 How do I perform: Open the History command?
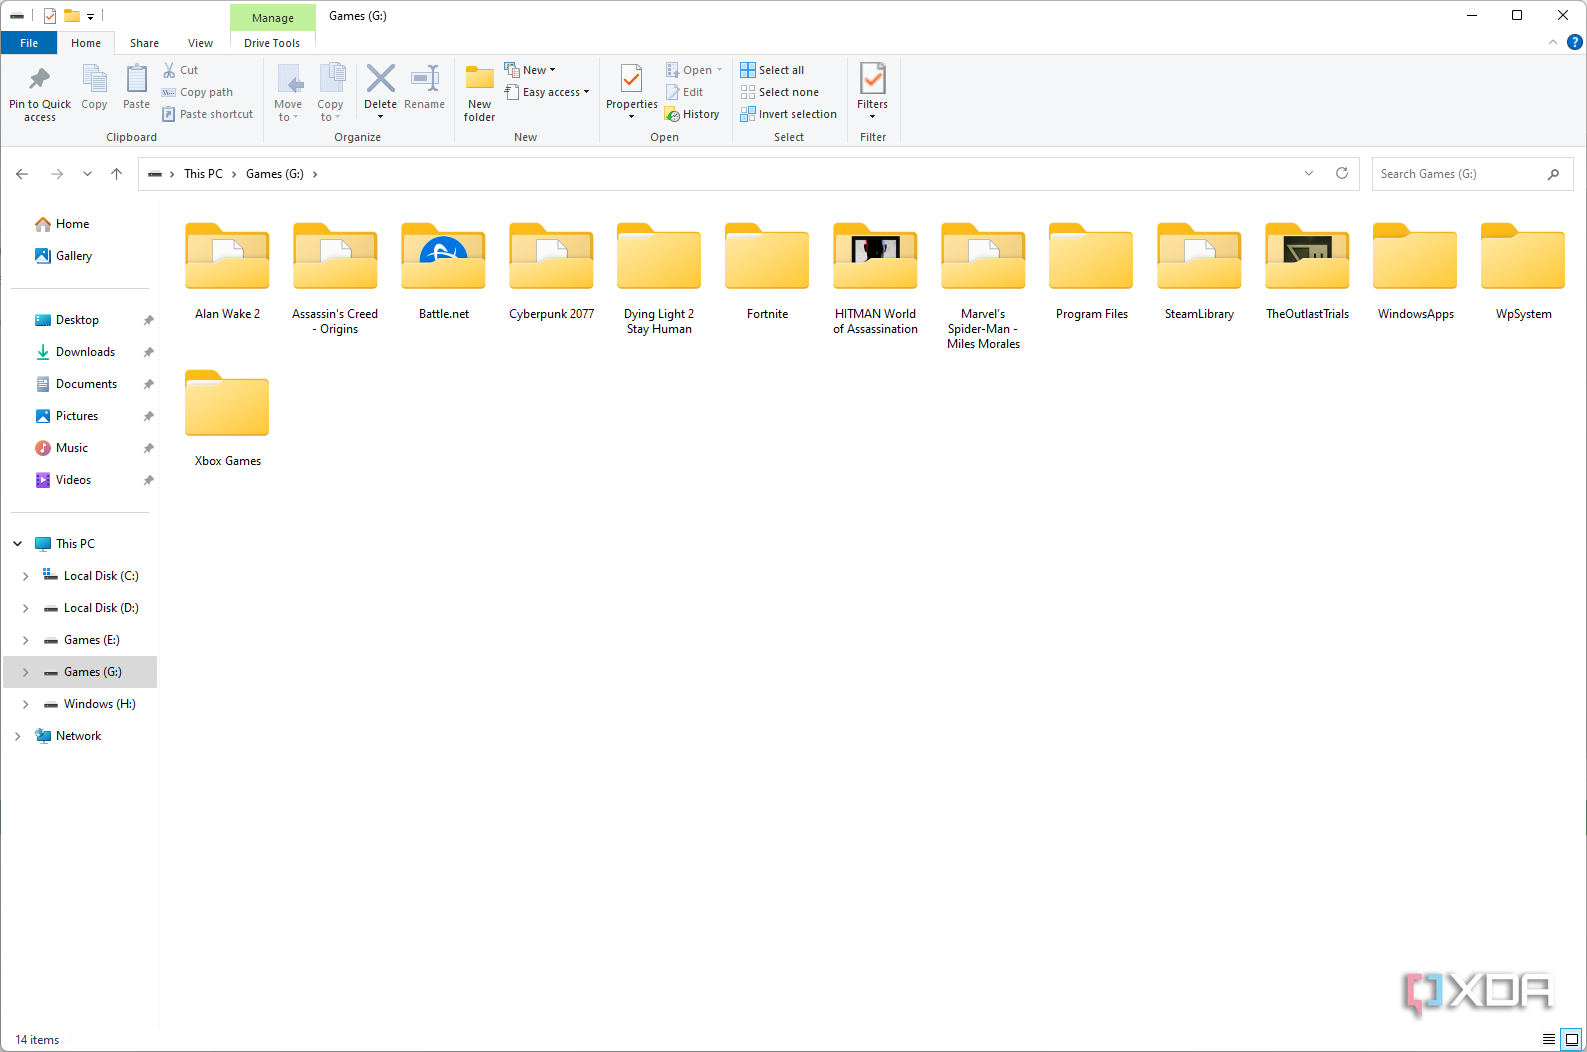(692, 114)
